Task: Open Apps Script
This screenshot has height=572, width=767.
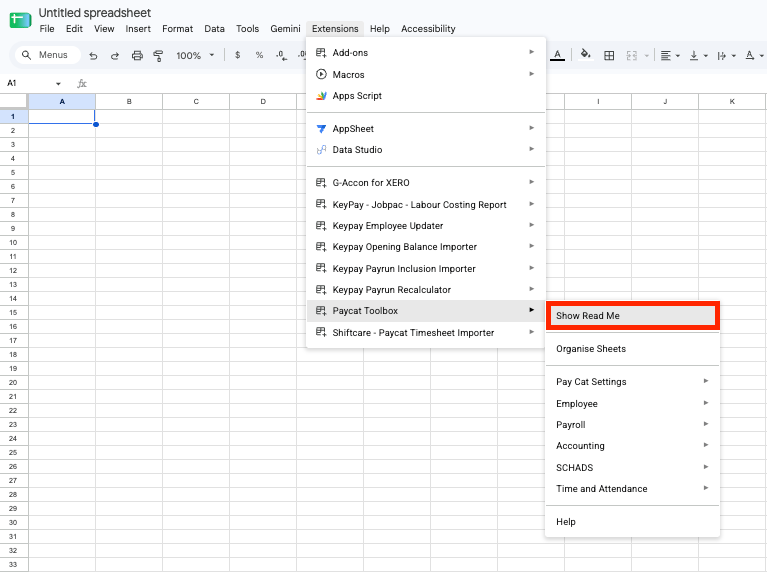Action: 426,96
